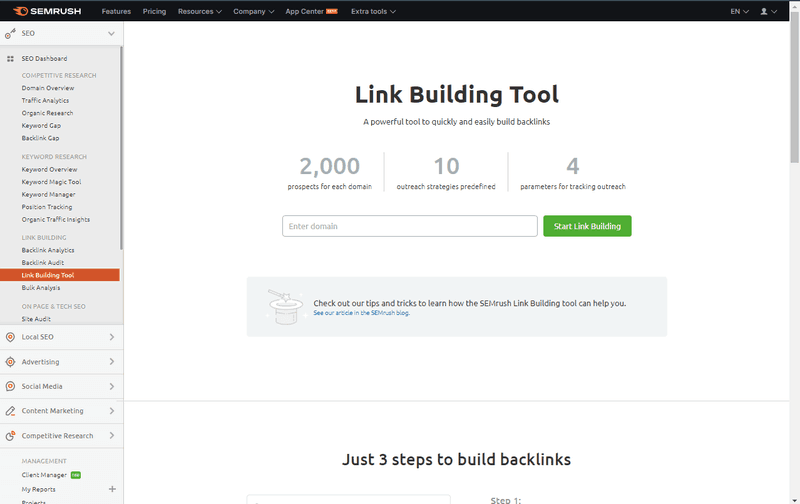Image resolution: width=800 pixels, height=504 pixels.
Task: Open Site Audit in sidebar
Action: tap(36, 319)
